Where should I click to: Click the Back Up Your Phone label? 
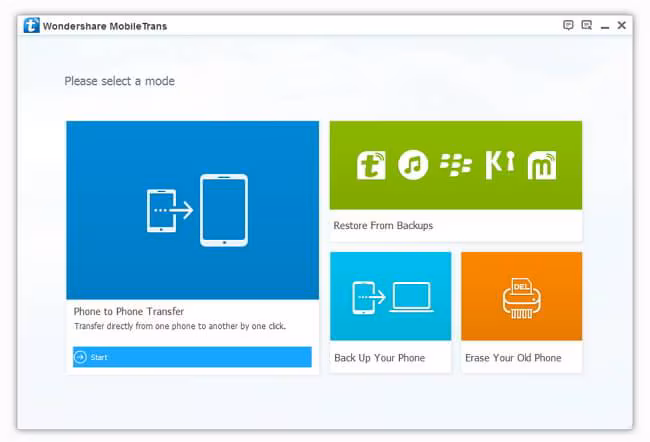click(379, 358)
